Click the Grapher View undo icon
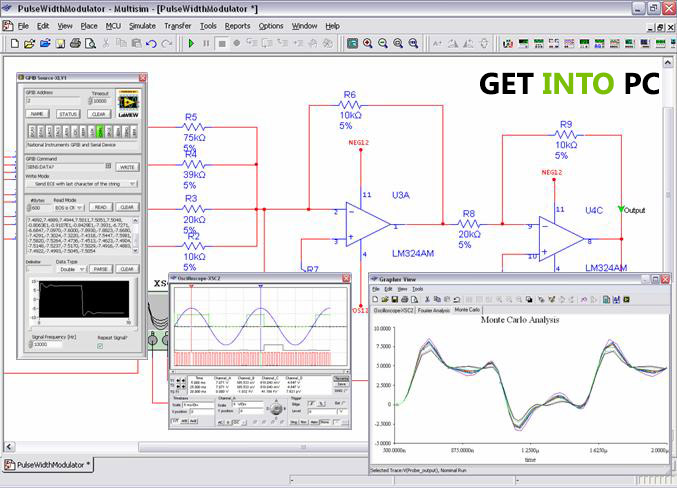677x488 pixels. tap(457, 299)
